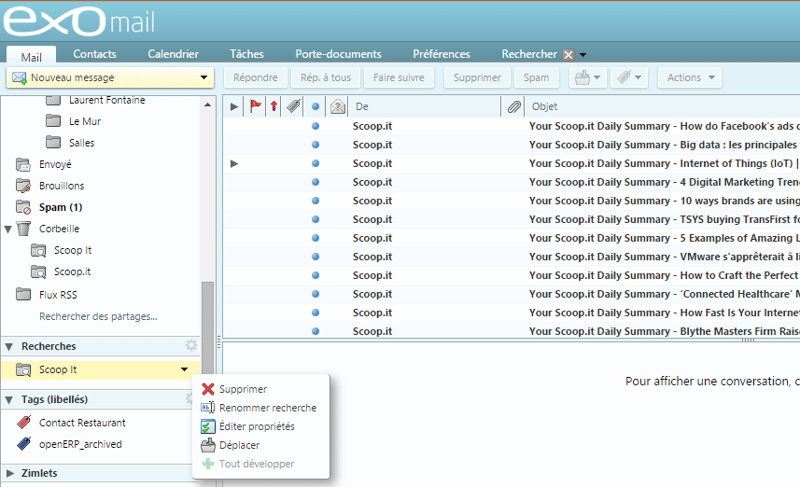Click the gear icon in Recherches header
Image resolution: width=800 pixels, height=487 pixels.
(x=191, y=346)
